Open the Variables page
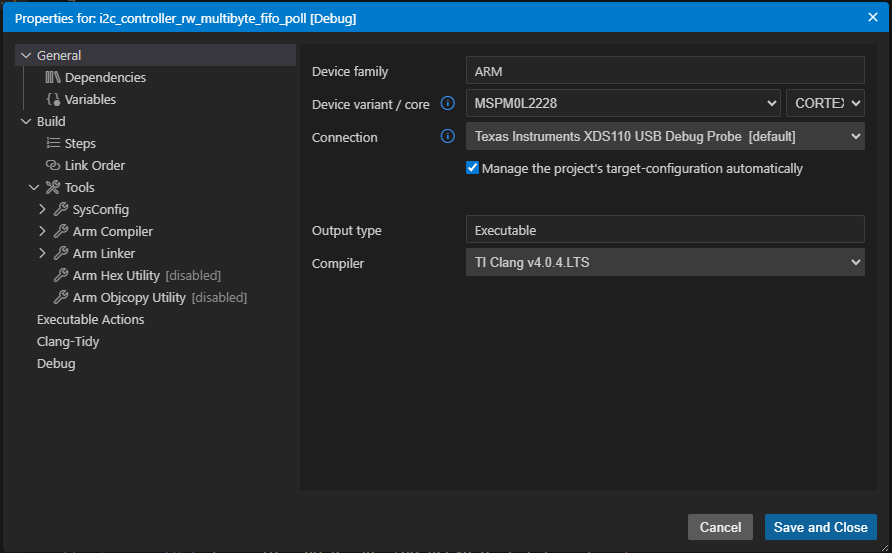 (x=90, y=100)
